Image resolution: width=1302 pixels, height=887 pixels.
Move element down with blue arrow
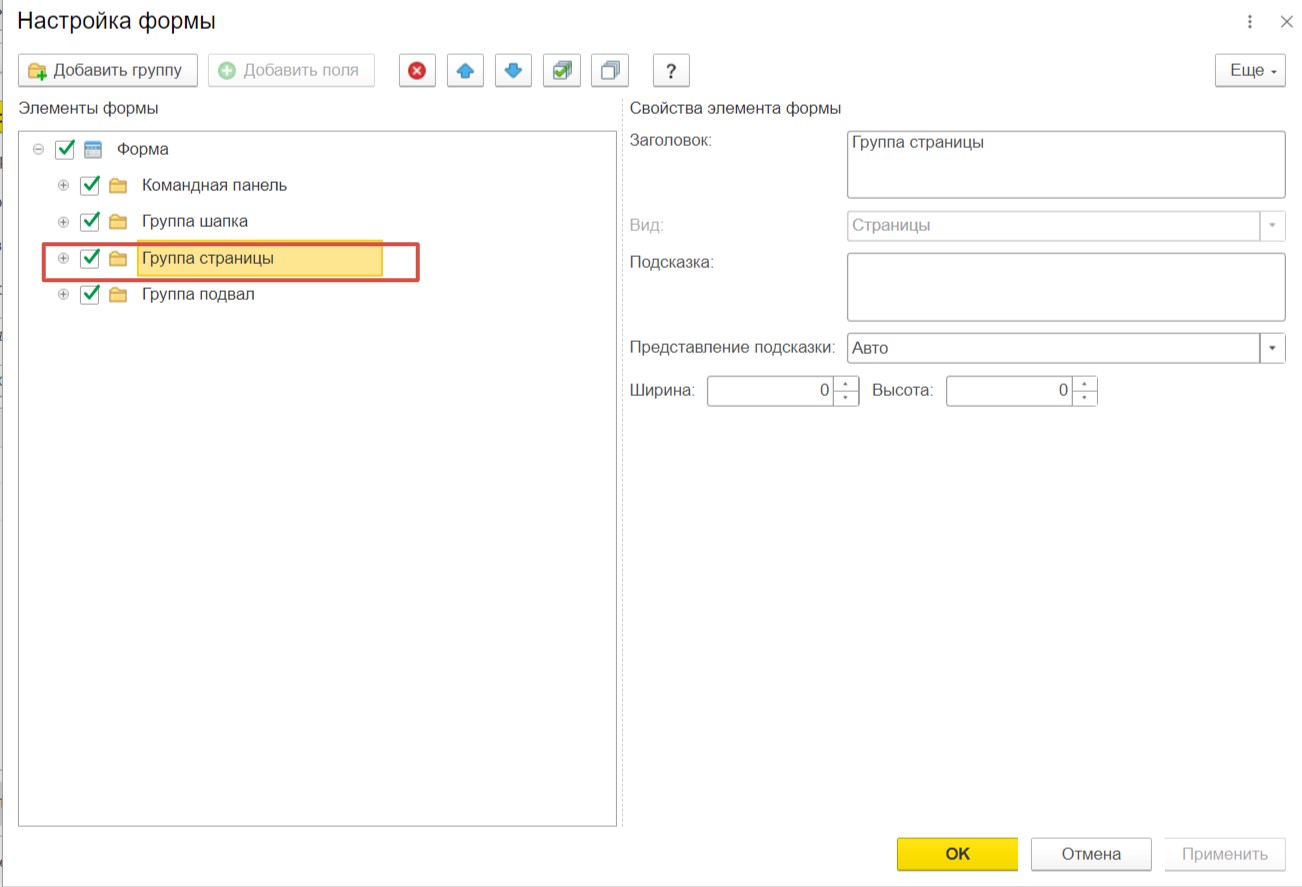tap(513, 71)
